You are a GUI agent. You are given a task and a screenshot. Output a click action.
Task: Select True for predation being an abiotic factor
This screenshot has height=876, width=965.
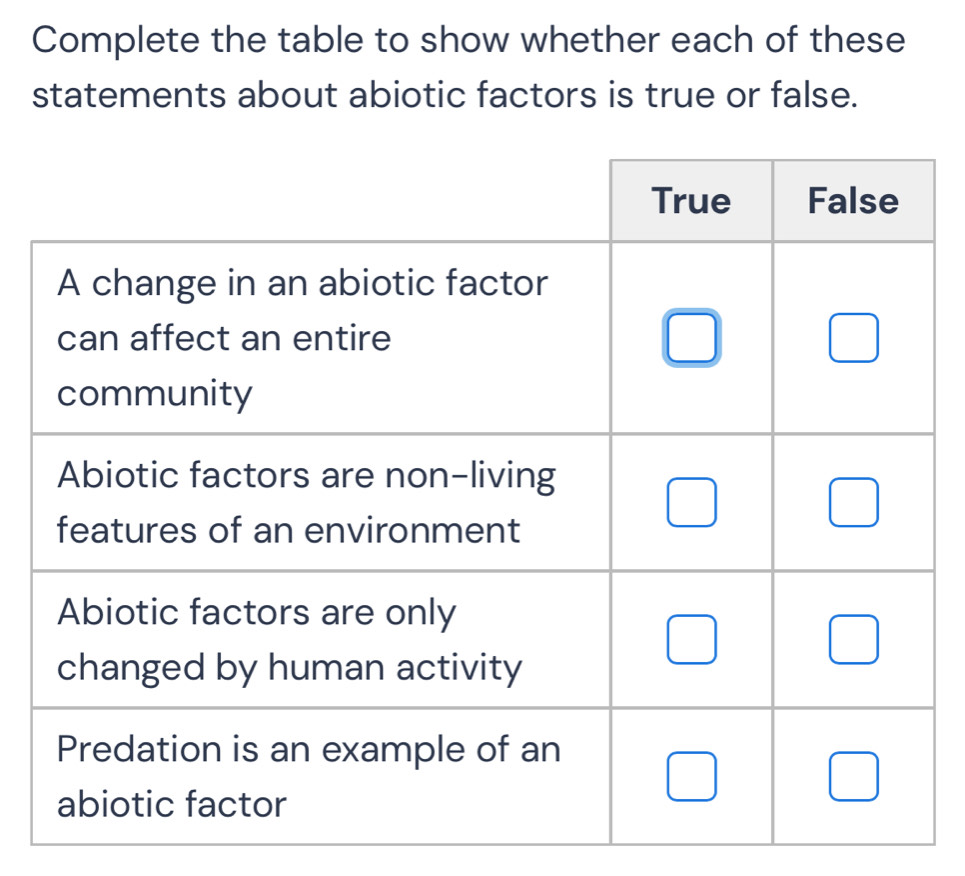(691, 776)
